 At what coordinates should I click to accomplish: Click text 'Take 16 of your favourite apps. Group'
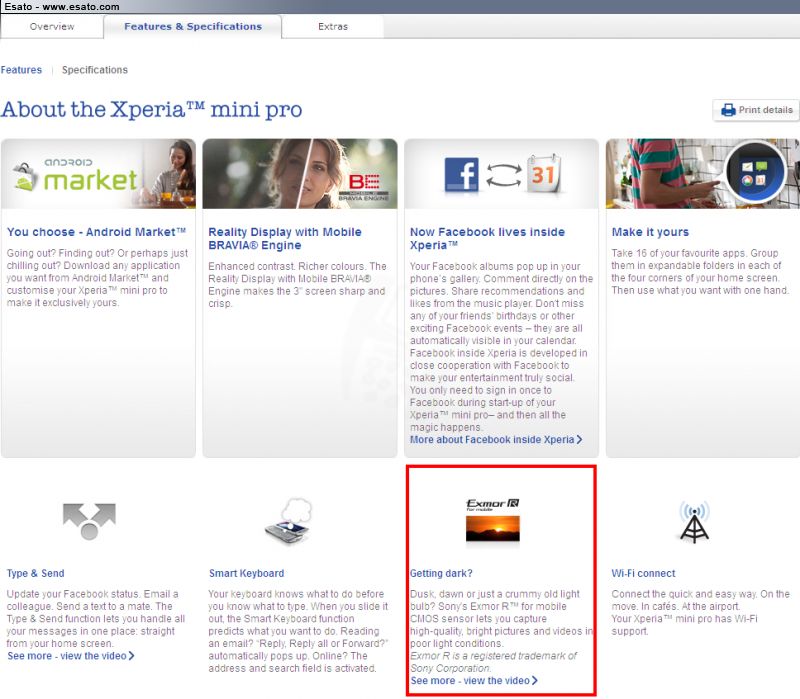coord(695,253)
